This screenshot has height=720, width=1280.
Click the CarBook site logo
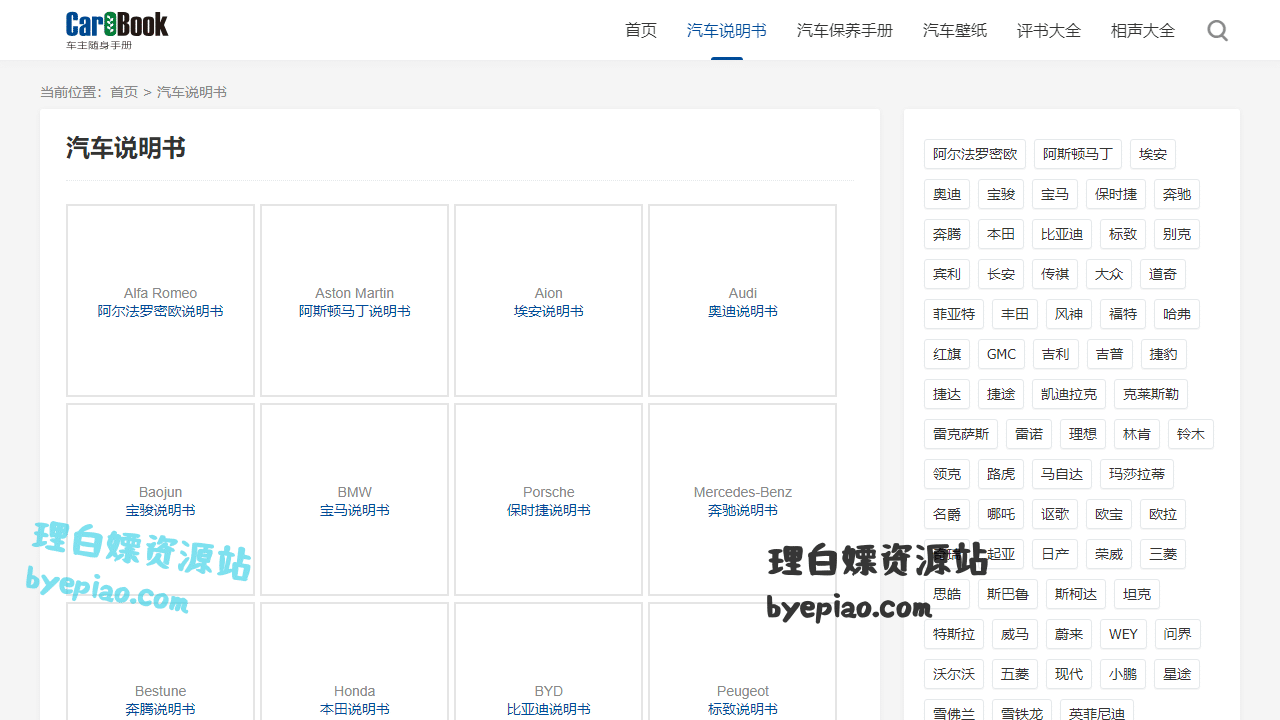pos(117,30)
